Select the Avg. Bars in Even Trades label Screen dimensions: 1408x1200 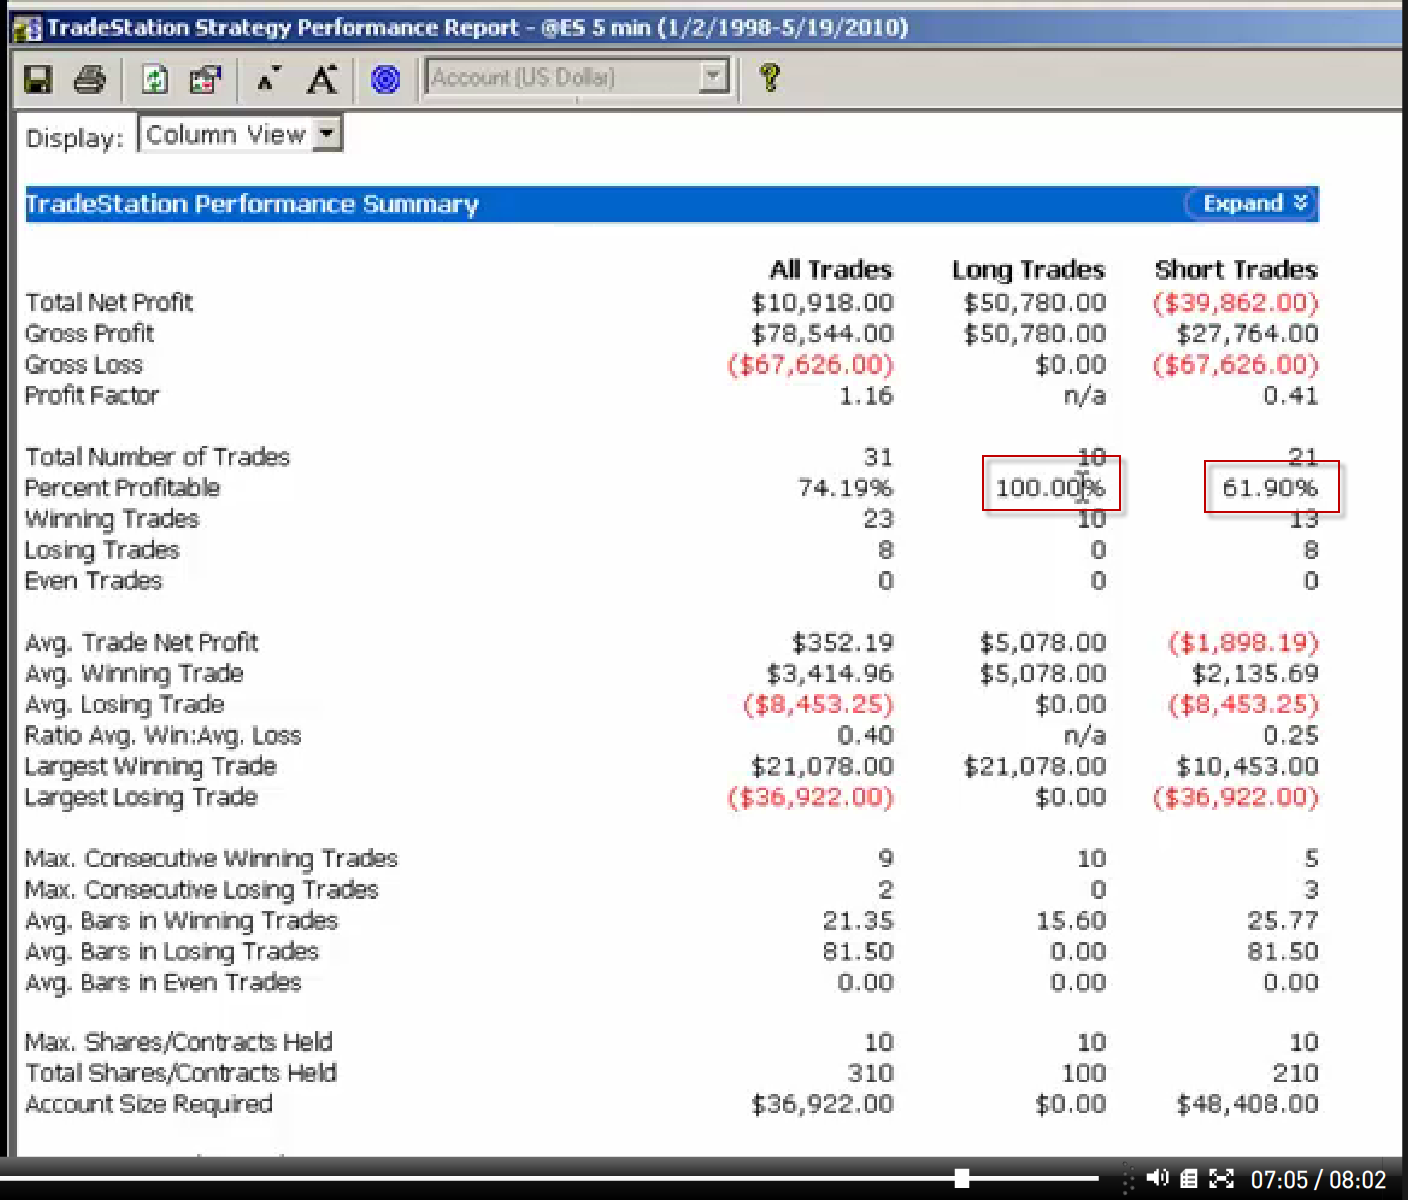click(163, 982)
